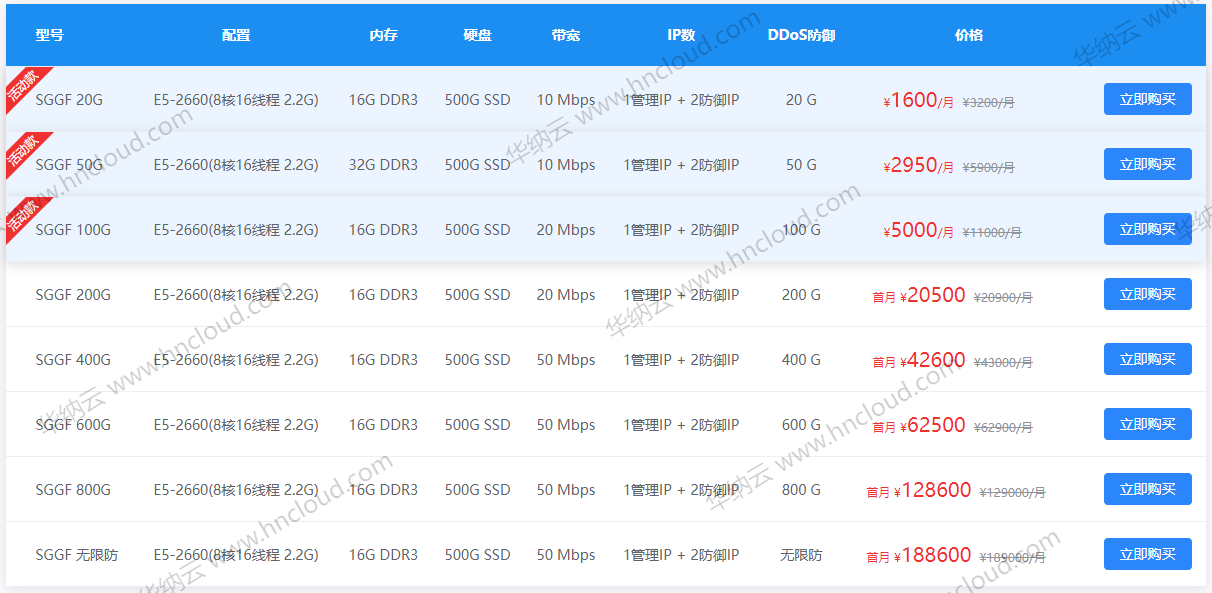Viewport: 1212px width, 593px height.
Task: Click the 20 Mbps bandwidth for SGGF 200G
Action: tap(566, 295)
